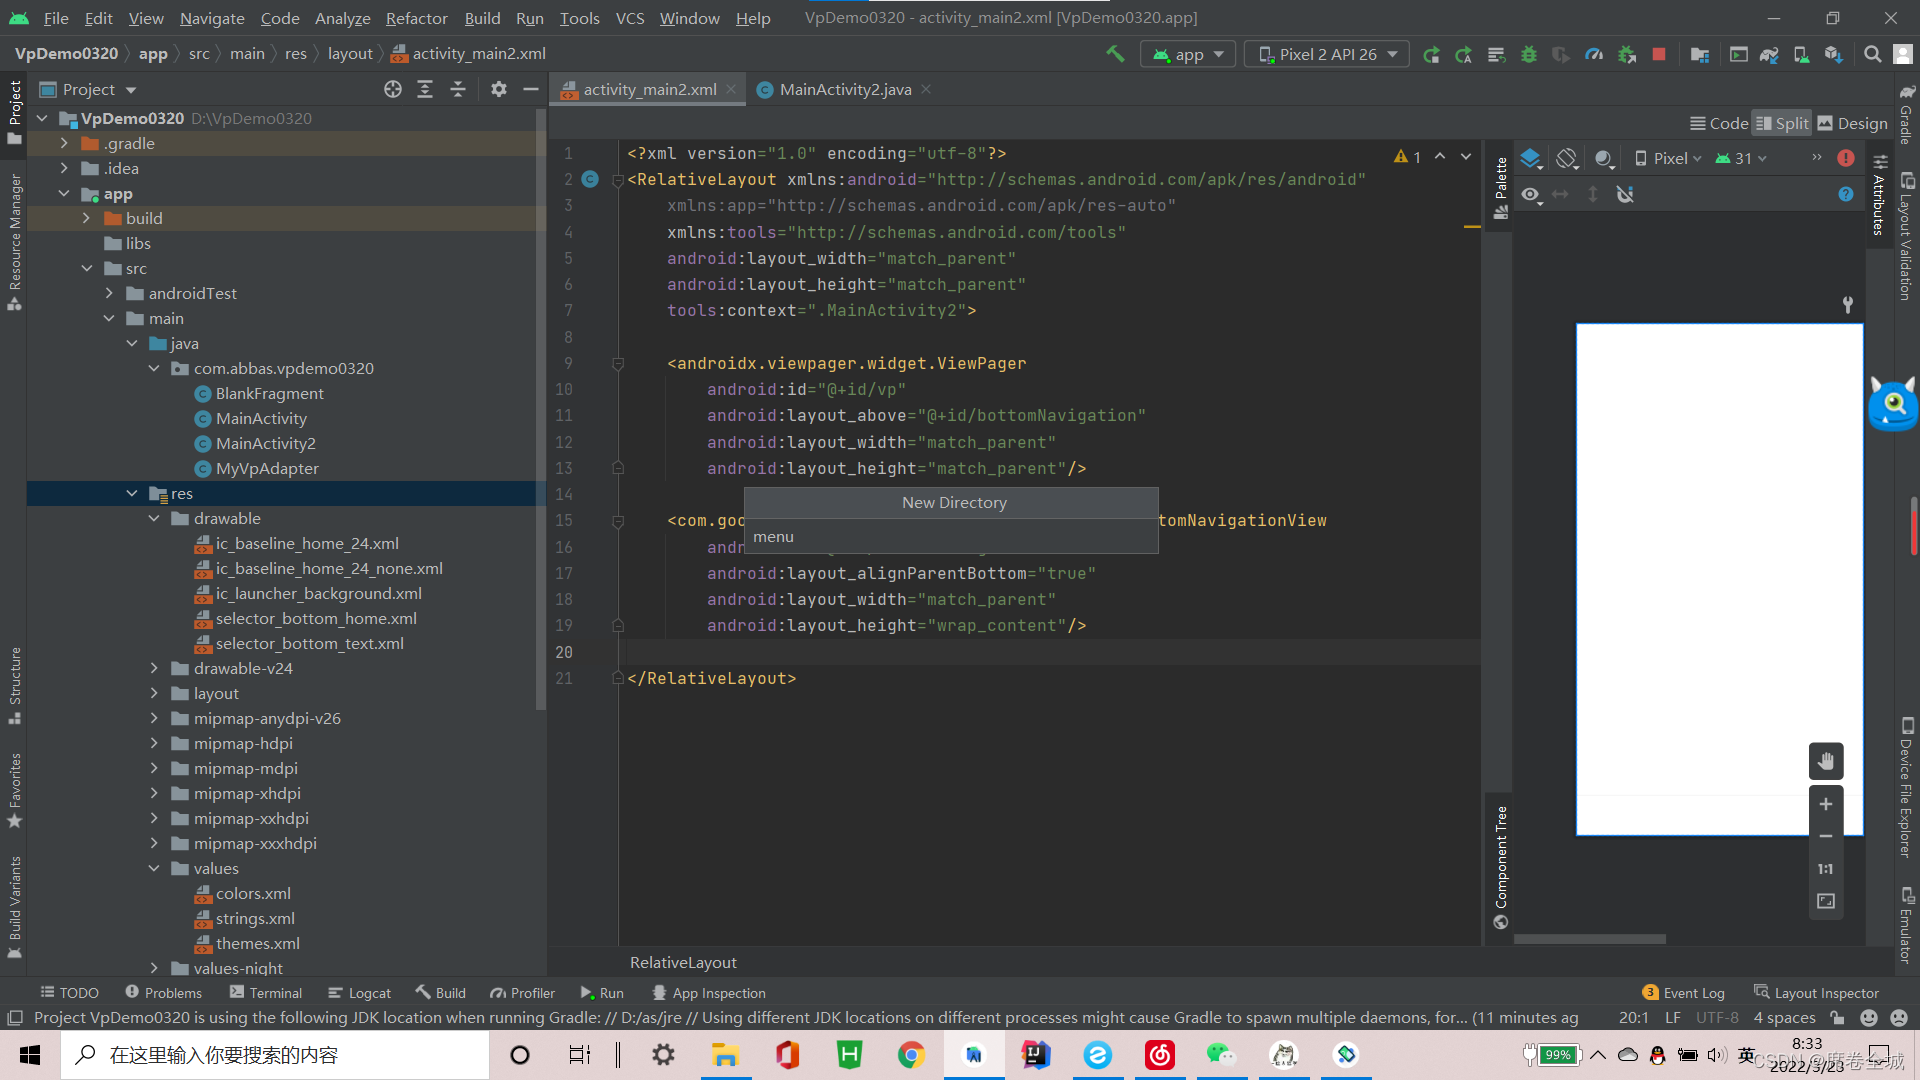1920x1080 pixels.
Task: Open the Event Log
Action: (x=1683, y=993)
